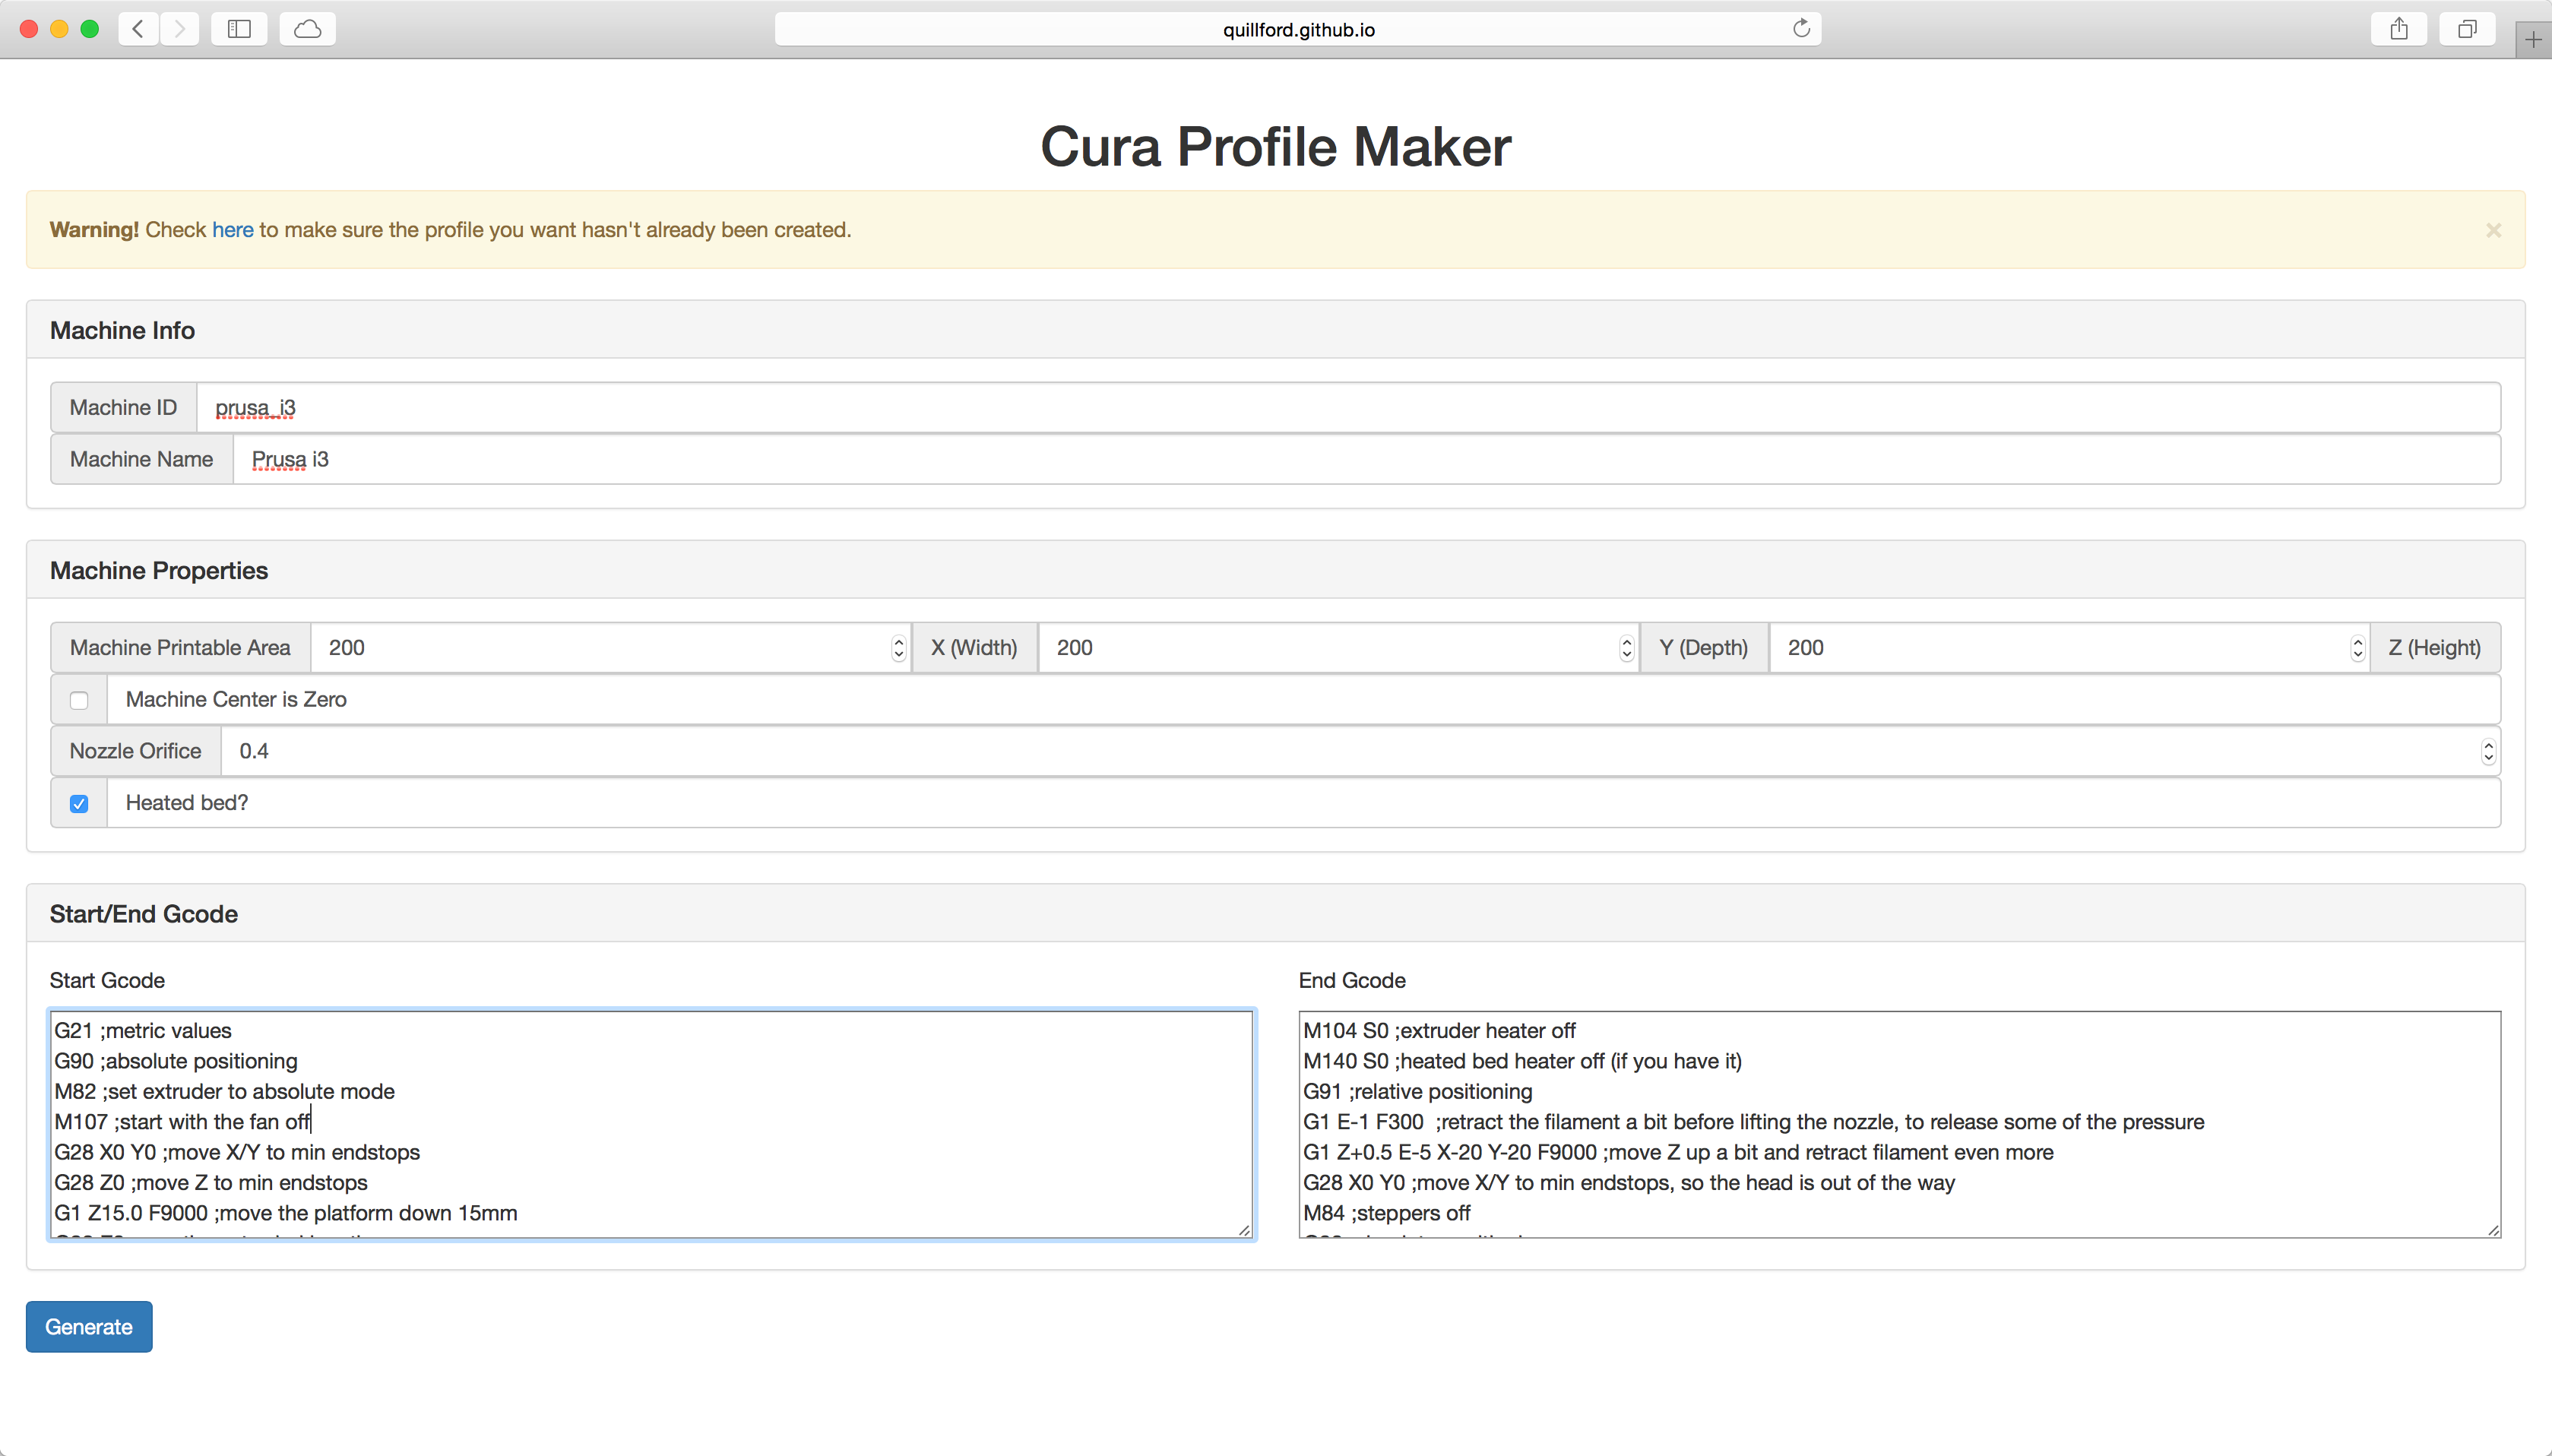Viewport: 2552px width, 1456px height.
Task: Click the Safari forward arrow
Action: [x=179, y=29]
